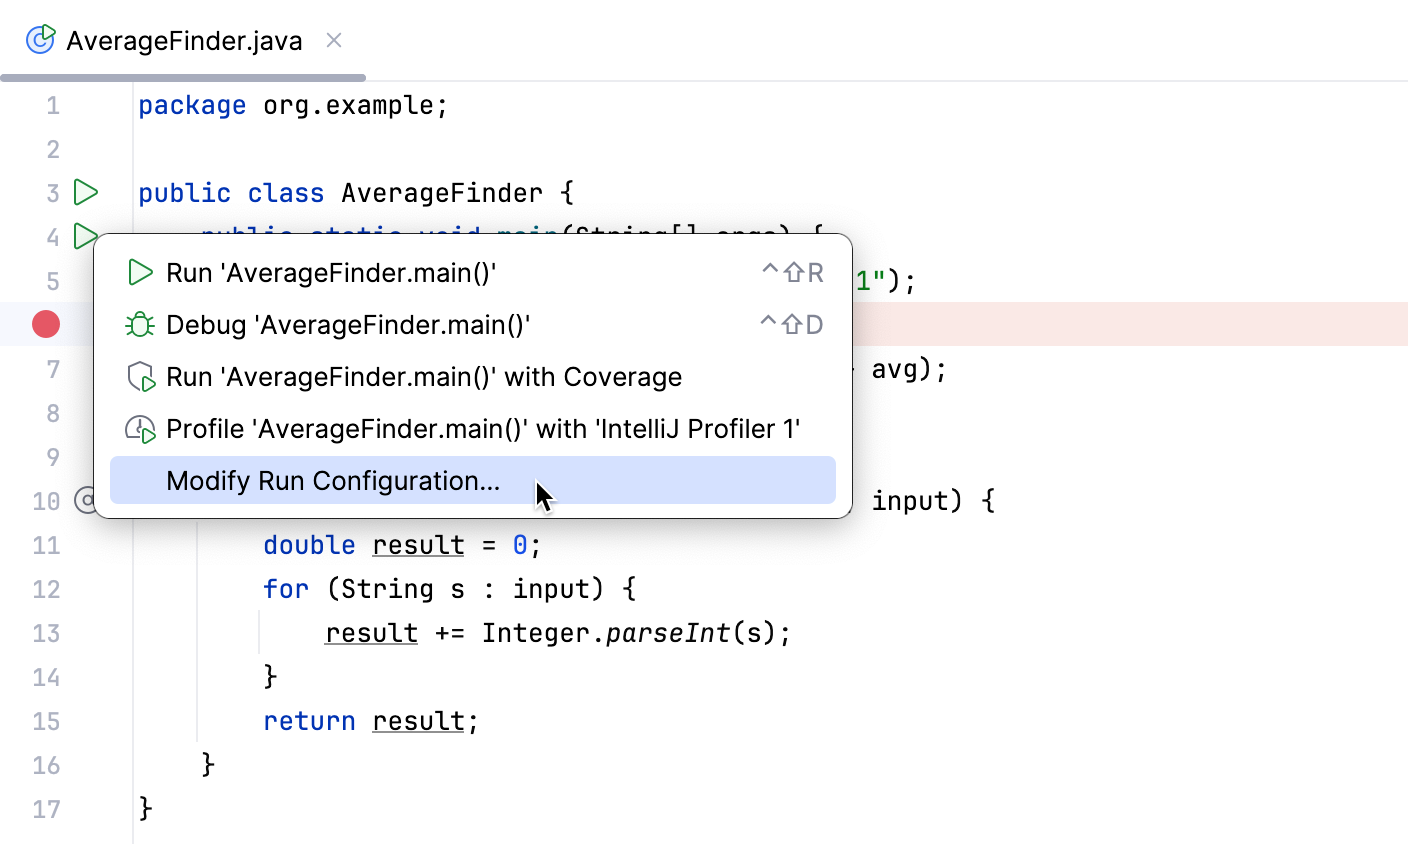Place cursor on the return keyword

[x=309, y=721]
